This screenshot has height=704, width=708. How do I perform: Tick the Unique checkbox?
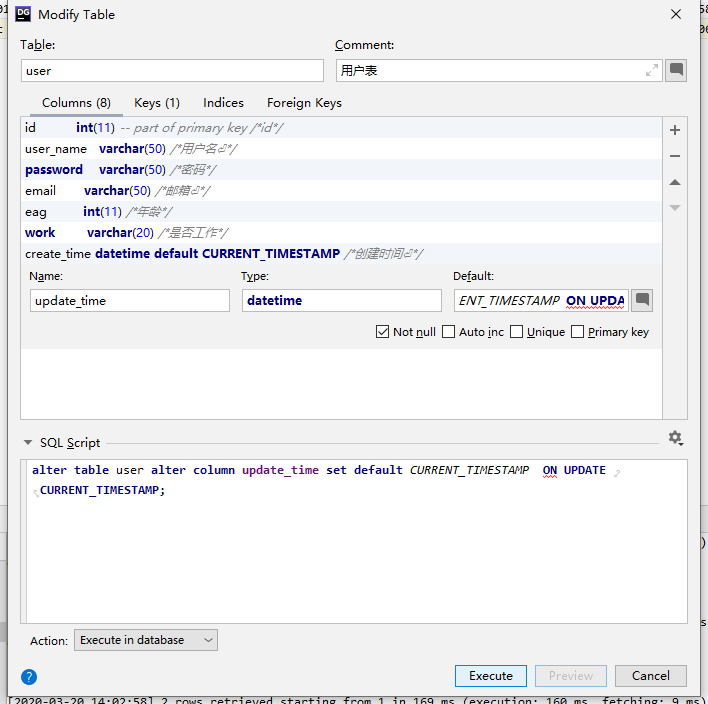tap(516, 332)
